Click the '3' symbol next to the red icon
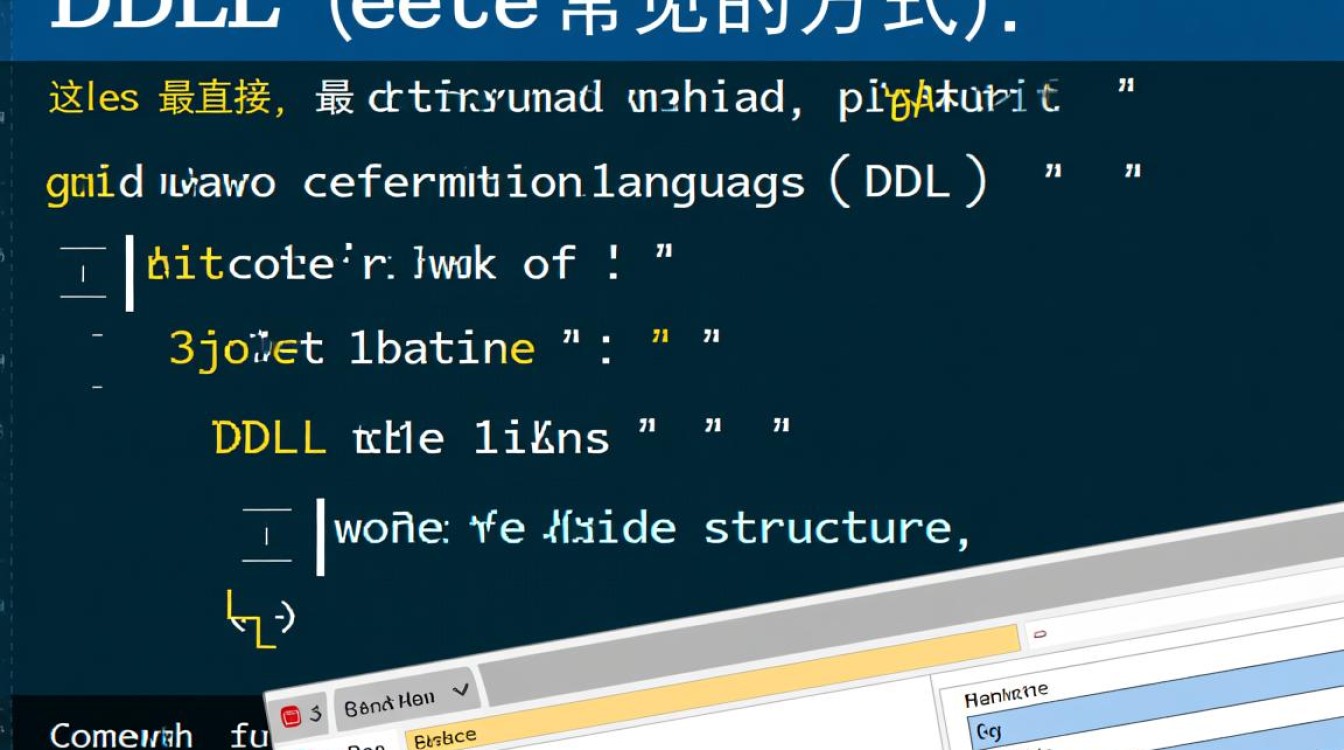Viewport: 1344px width, 750px height. tap(315, 714)
